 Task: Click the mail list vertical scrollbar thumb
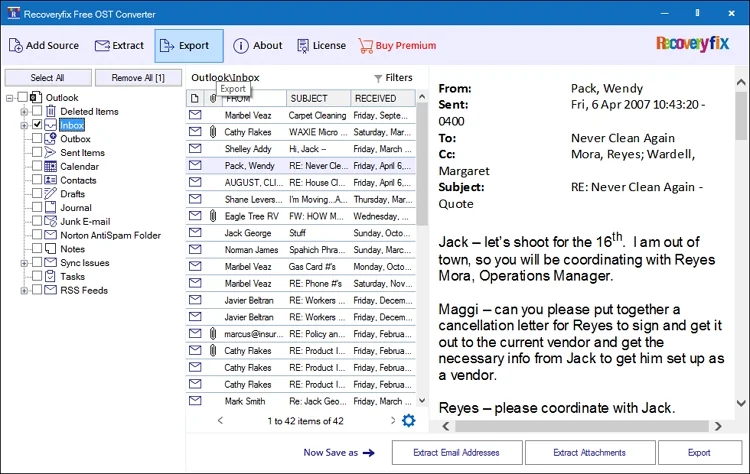tap(422, 164)
